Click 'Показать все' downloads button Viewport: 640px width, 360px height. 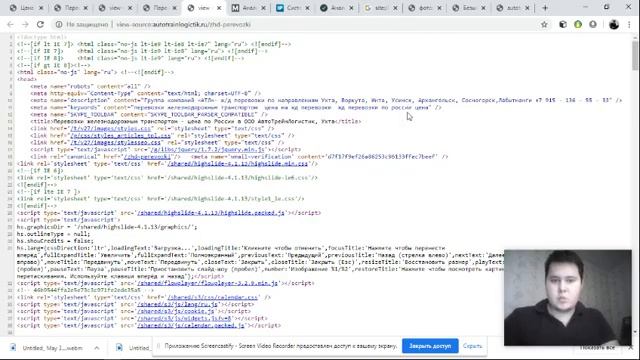597,348
